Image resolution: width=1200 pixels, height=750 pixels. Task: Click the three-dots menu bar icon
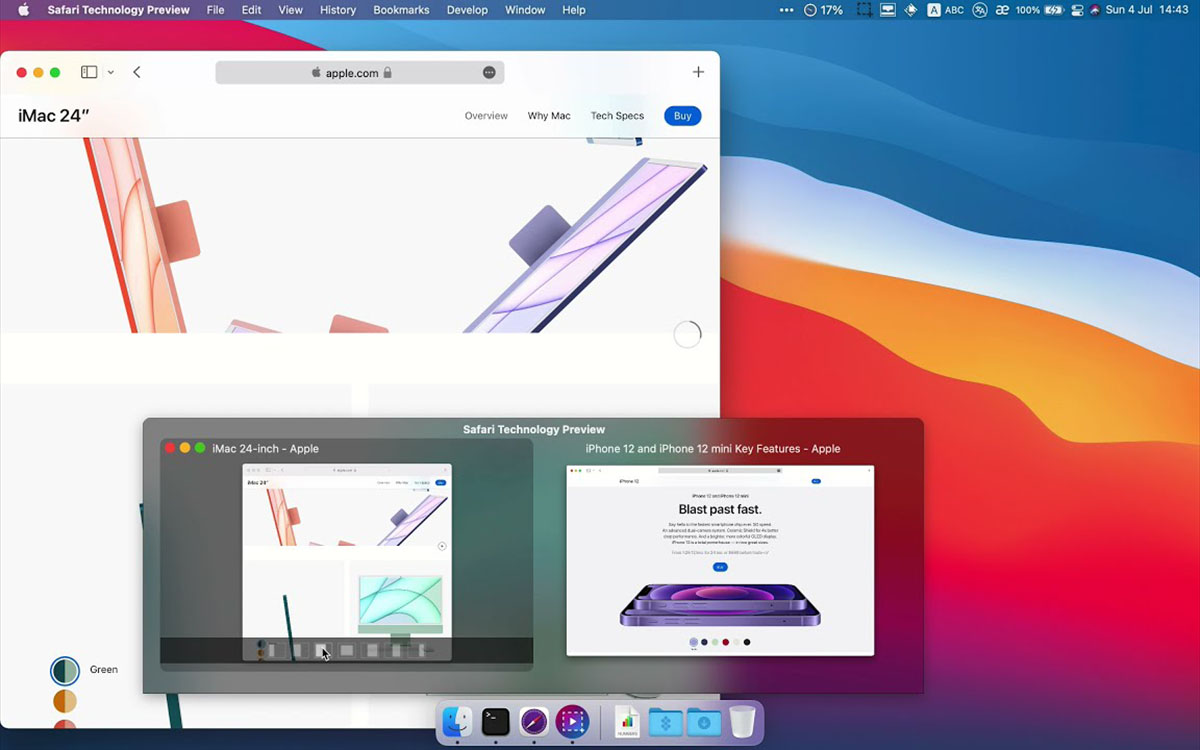tap(785, 10)
